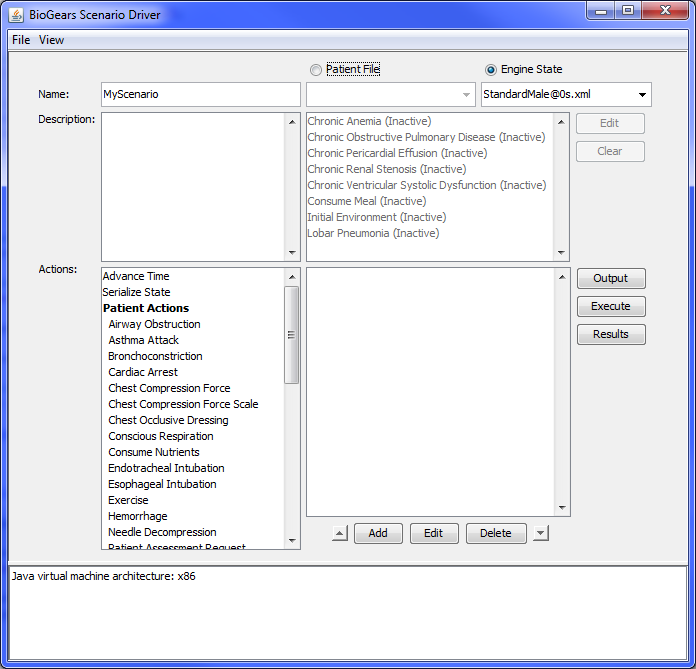
Task: Select the Engine State radio button
Action: 490,70
